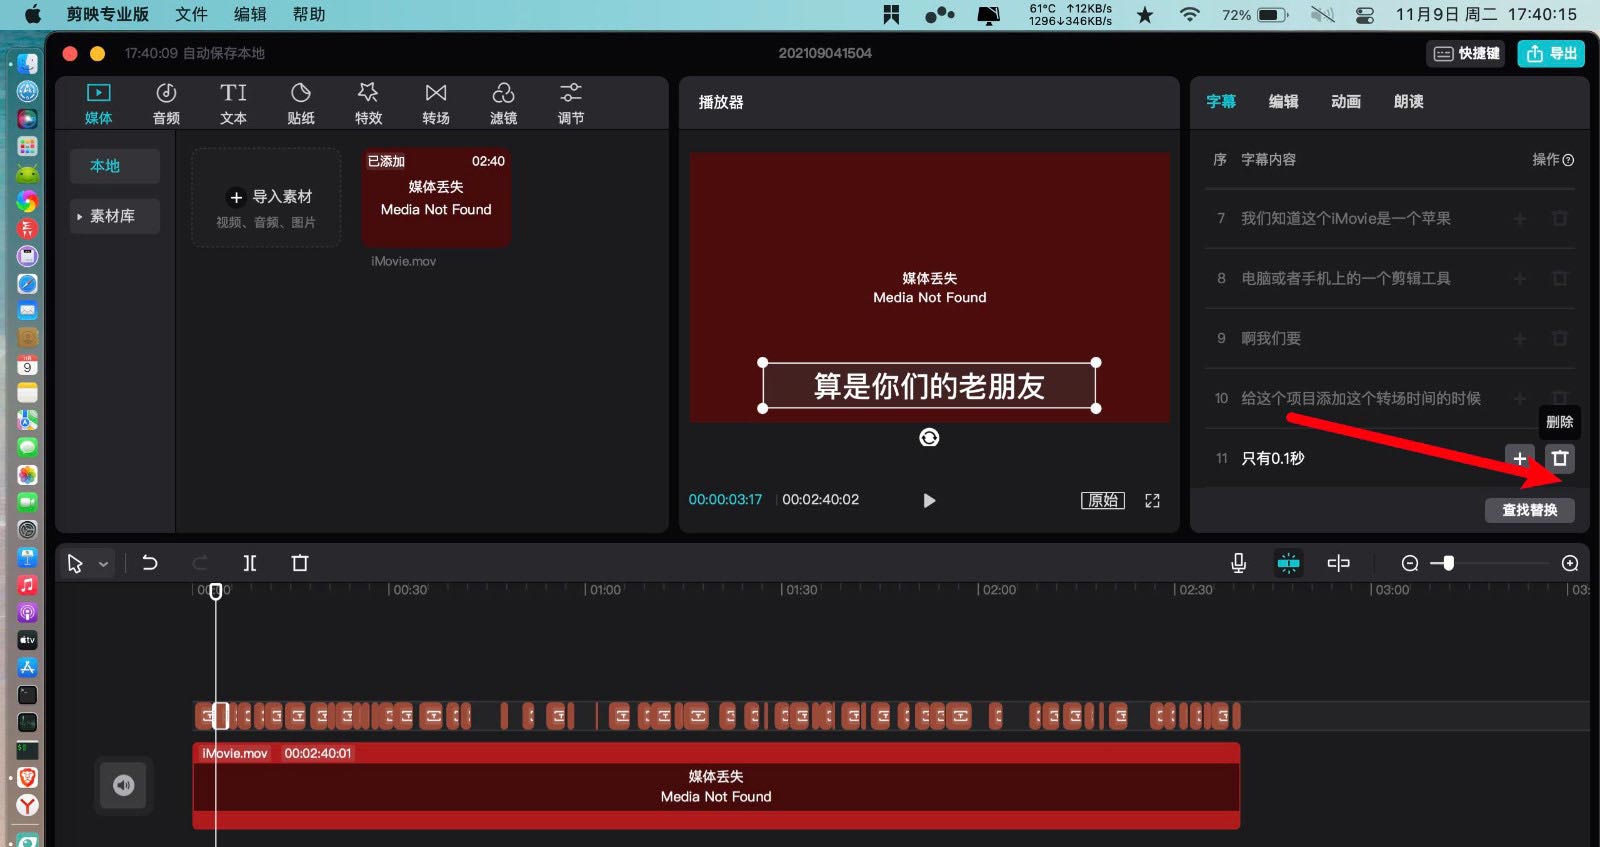This screenshot has width=1600, height=847.
Task: Toggle the preview axis button next to snapping
Action: point(1338,563)
